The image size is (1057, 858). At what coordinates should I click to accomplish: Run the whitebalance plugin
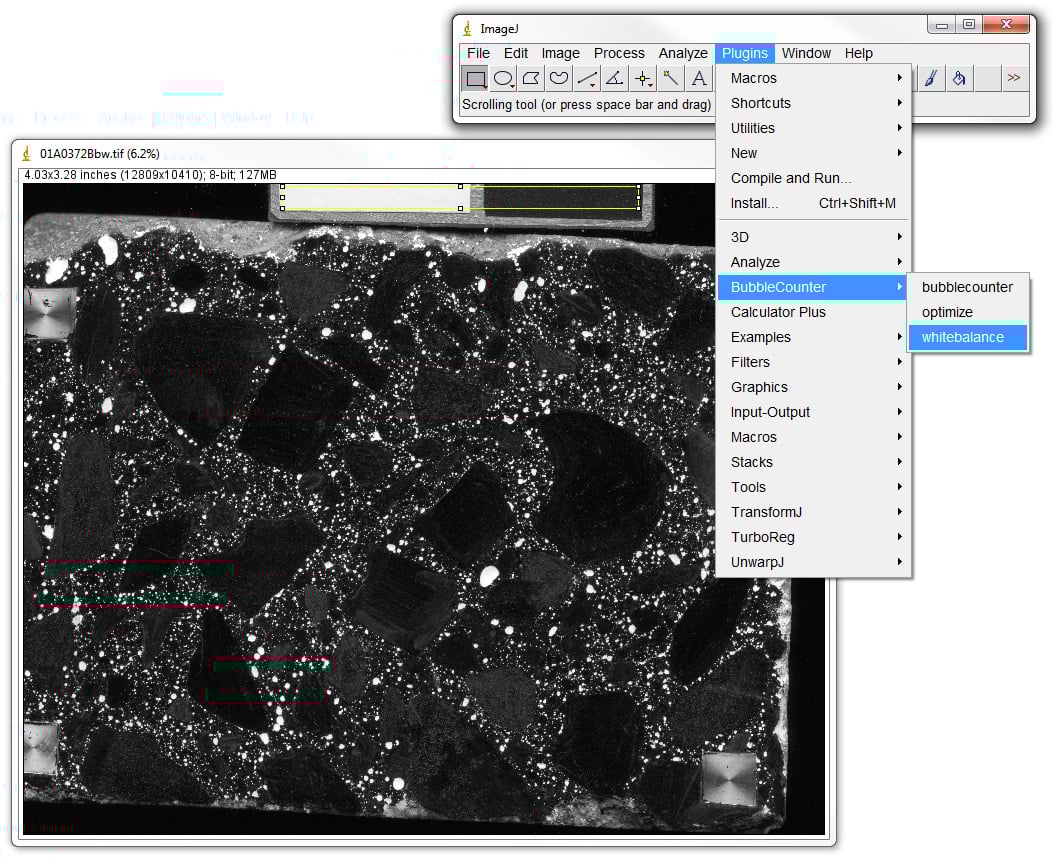coord(962,337)
